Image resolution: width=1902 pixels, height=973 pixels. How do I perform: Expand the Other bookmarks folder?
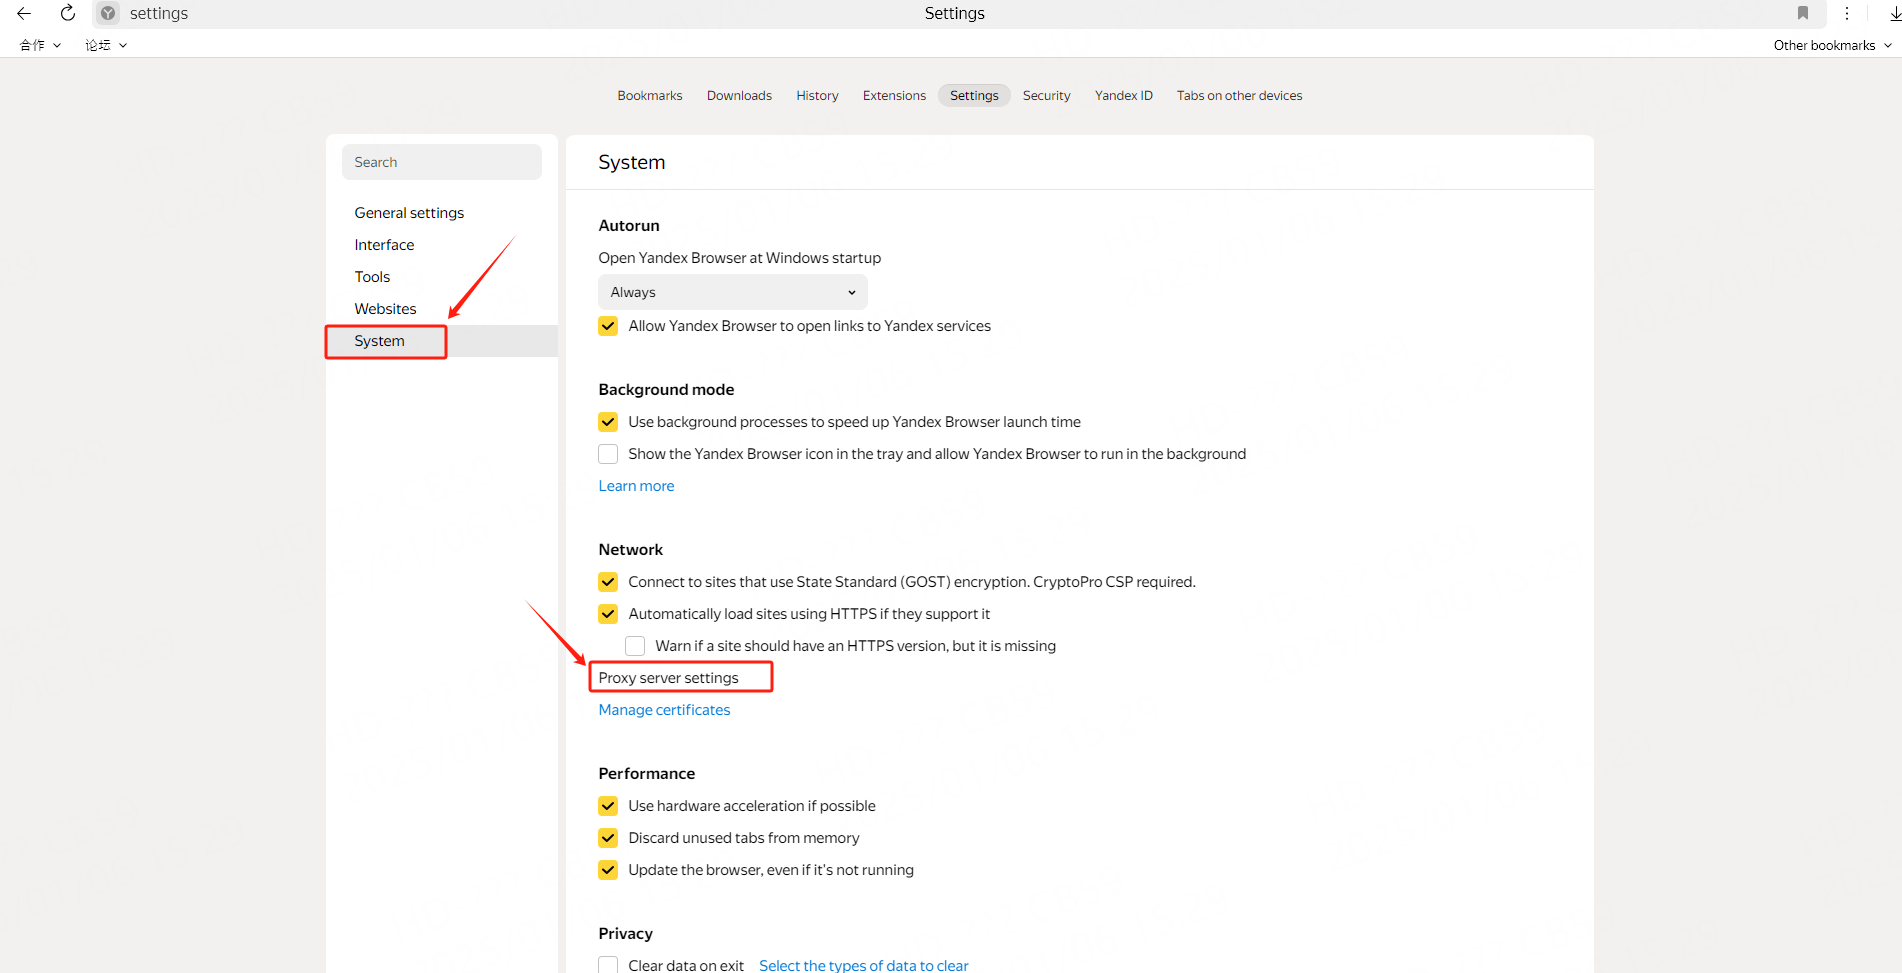point(1832,45)
